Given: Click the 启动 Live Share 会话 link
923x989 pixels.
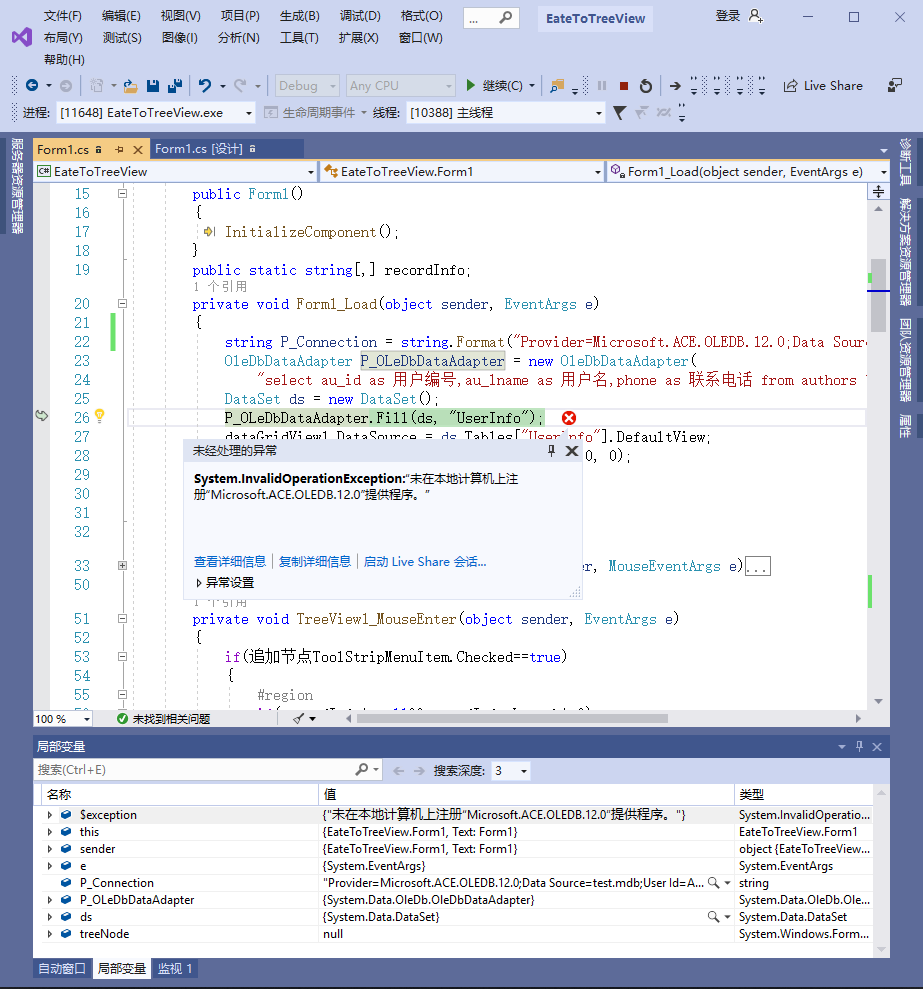Looking at the screenshot, I should click(425, 561).
